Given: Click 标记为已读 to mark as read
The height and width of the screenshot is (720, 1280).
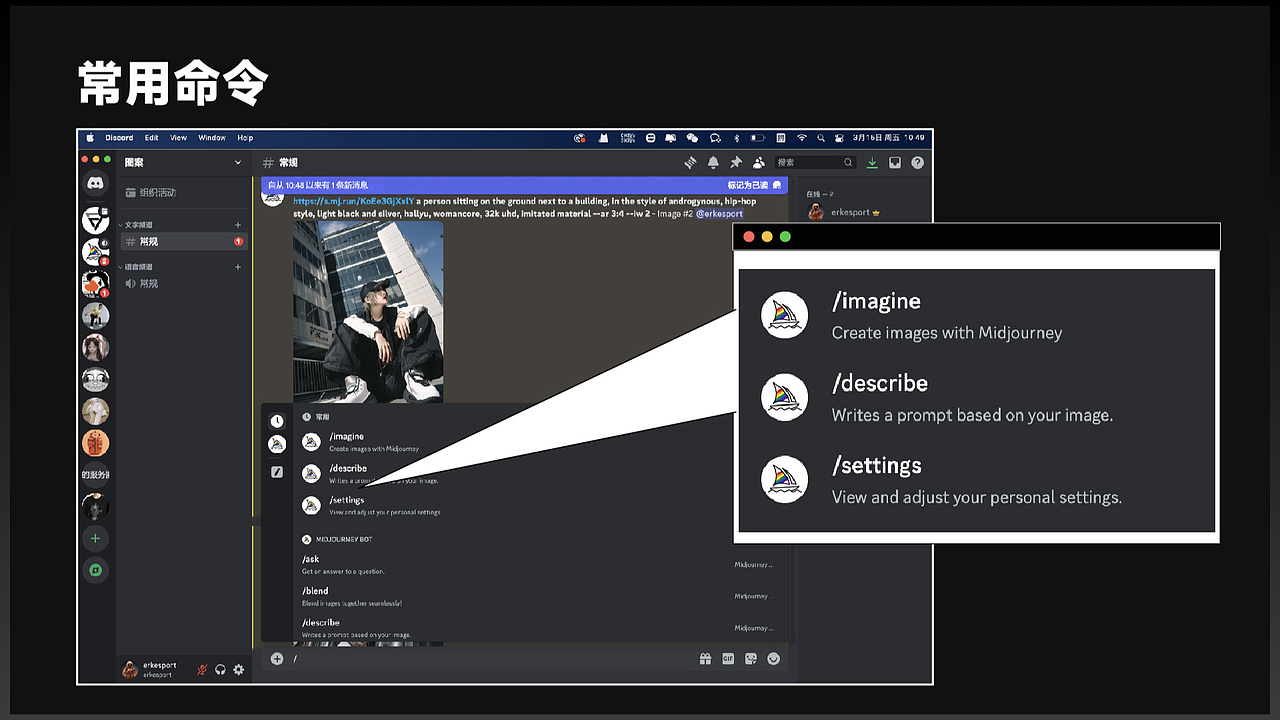Looking at the screenshot, I should tap(754, 185).
